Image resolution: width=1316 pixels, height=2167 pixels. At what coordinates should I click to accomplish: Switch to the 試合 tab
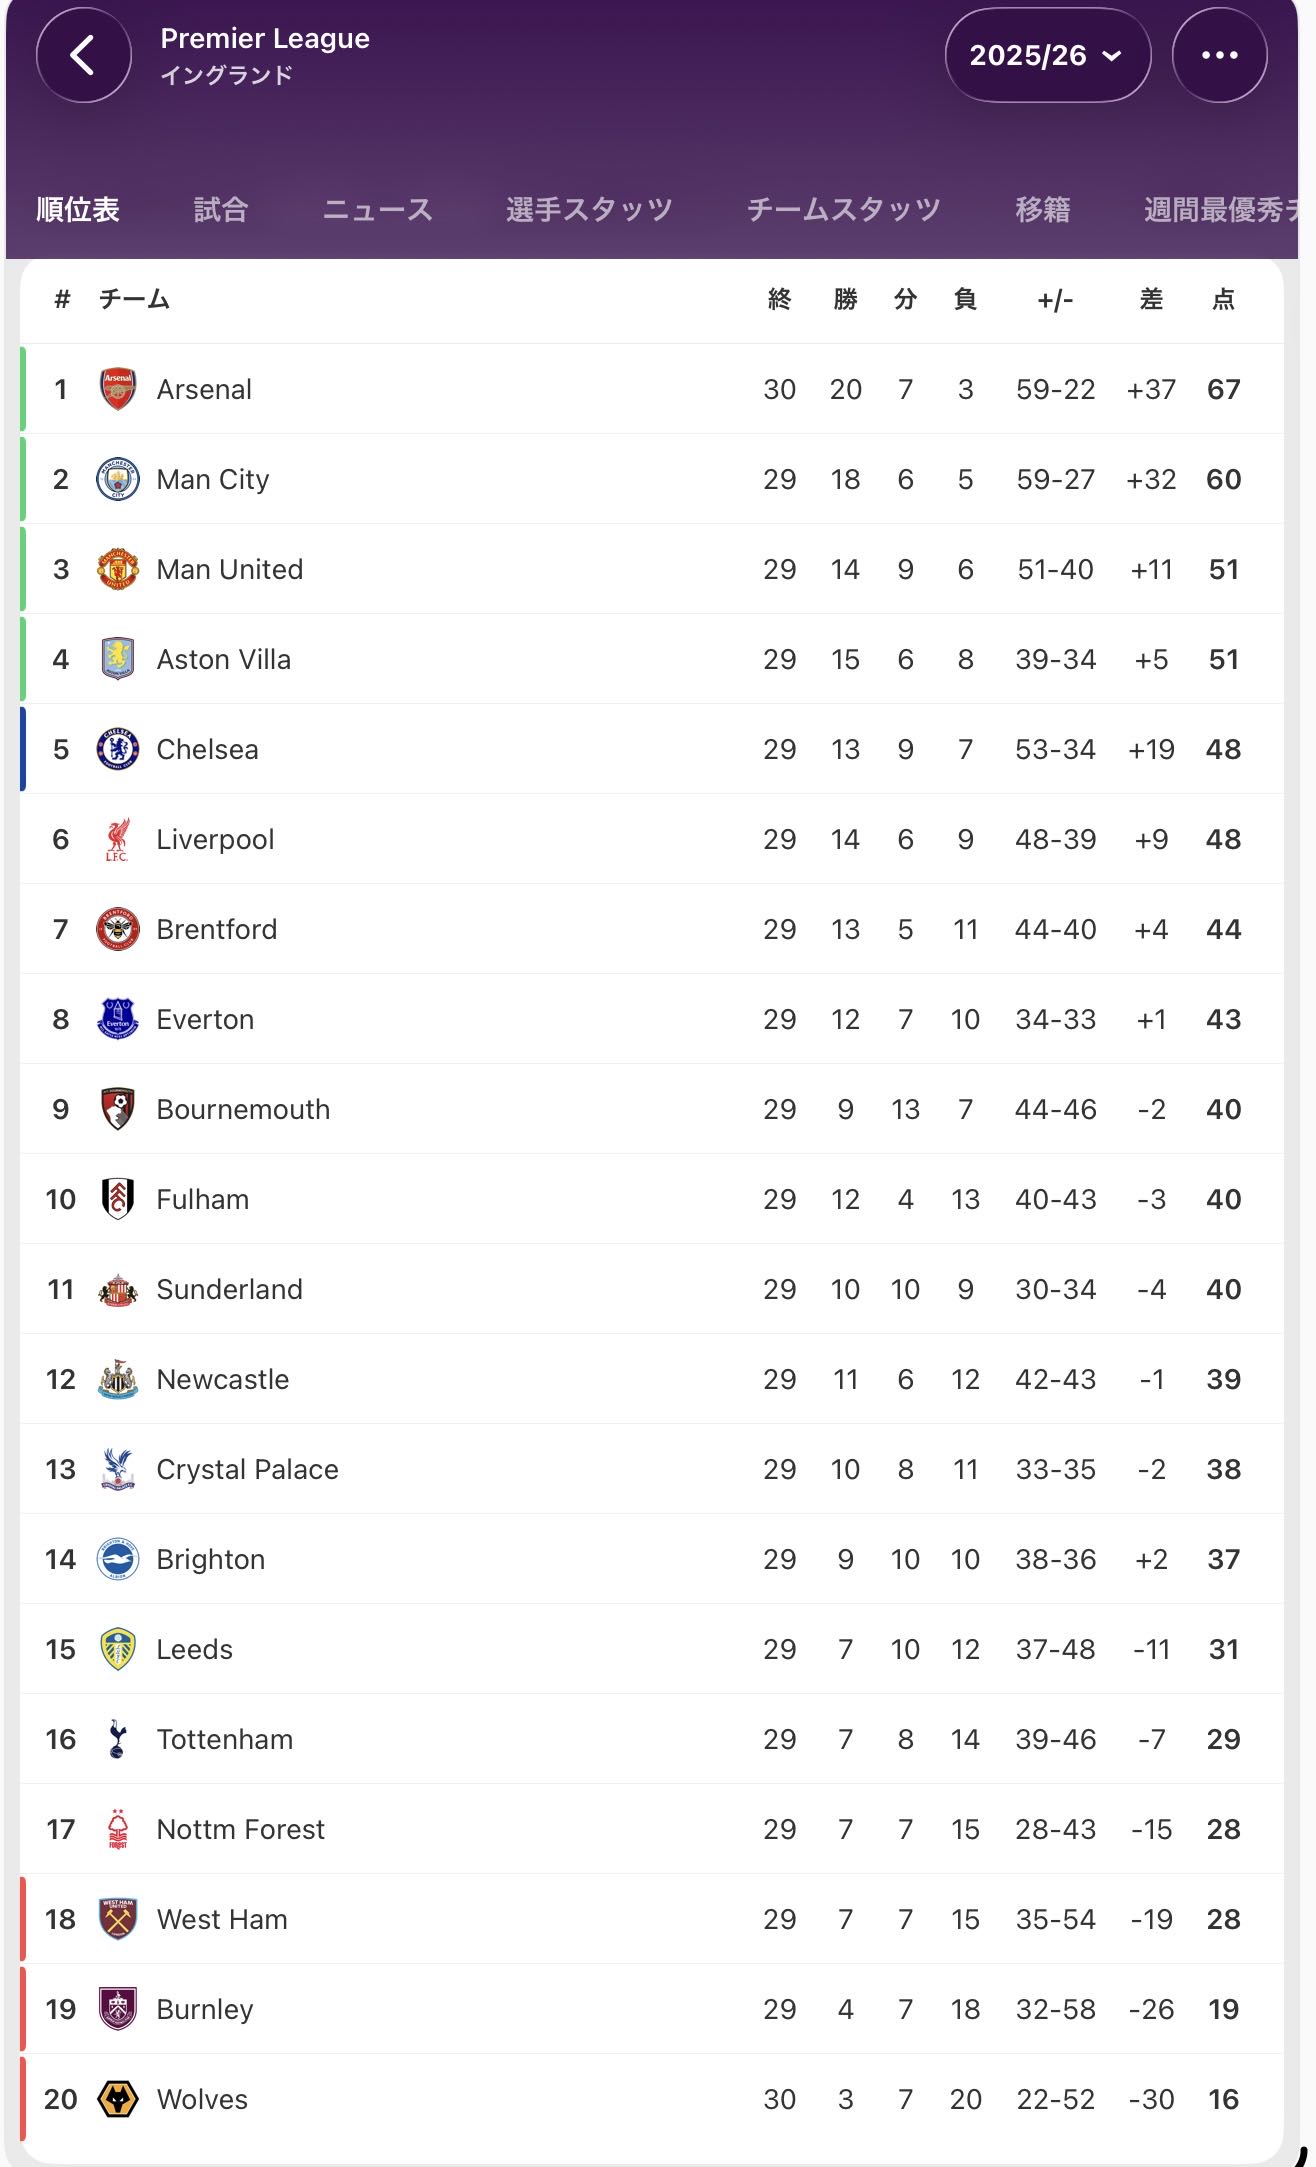point(220,209)
